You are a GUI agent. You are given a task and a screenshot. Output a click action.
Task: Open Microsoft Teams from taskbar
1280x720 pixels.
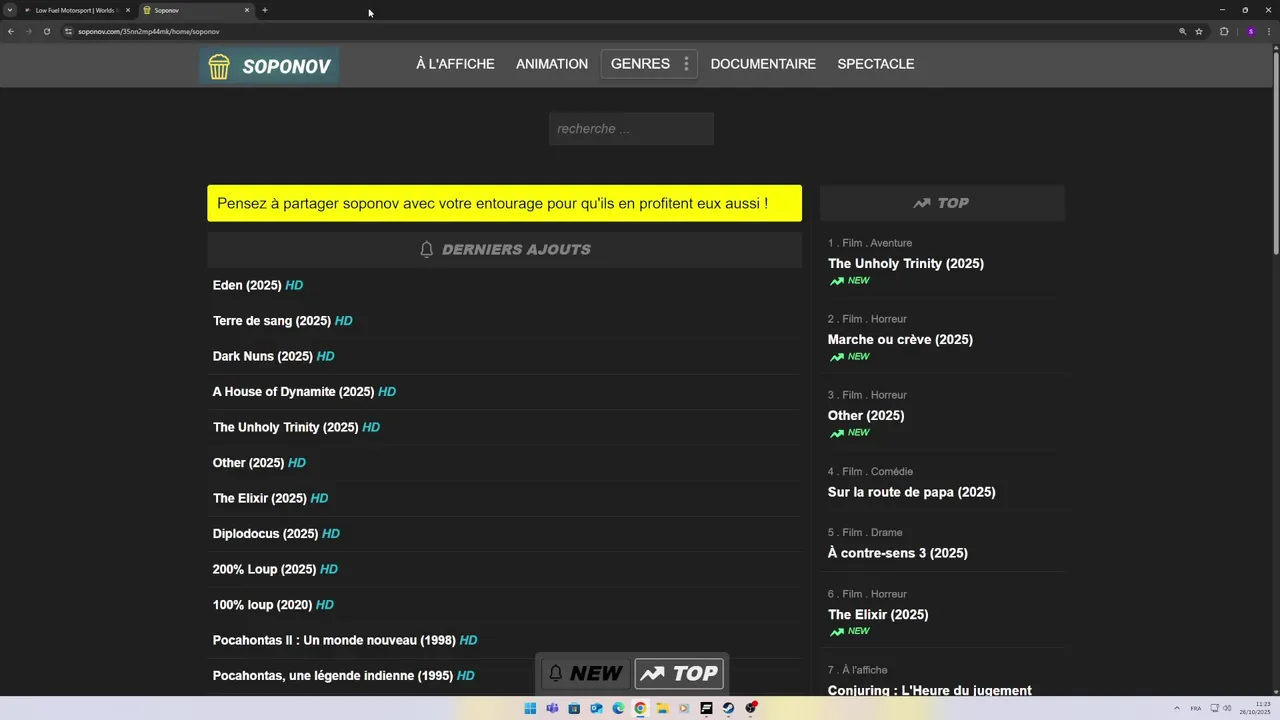click(x=552, y=708)
